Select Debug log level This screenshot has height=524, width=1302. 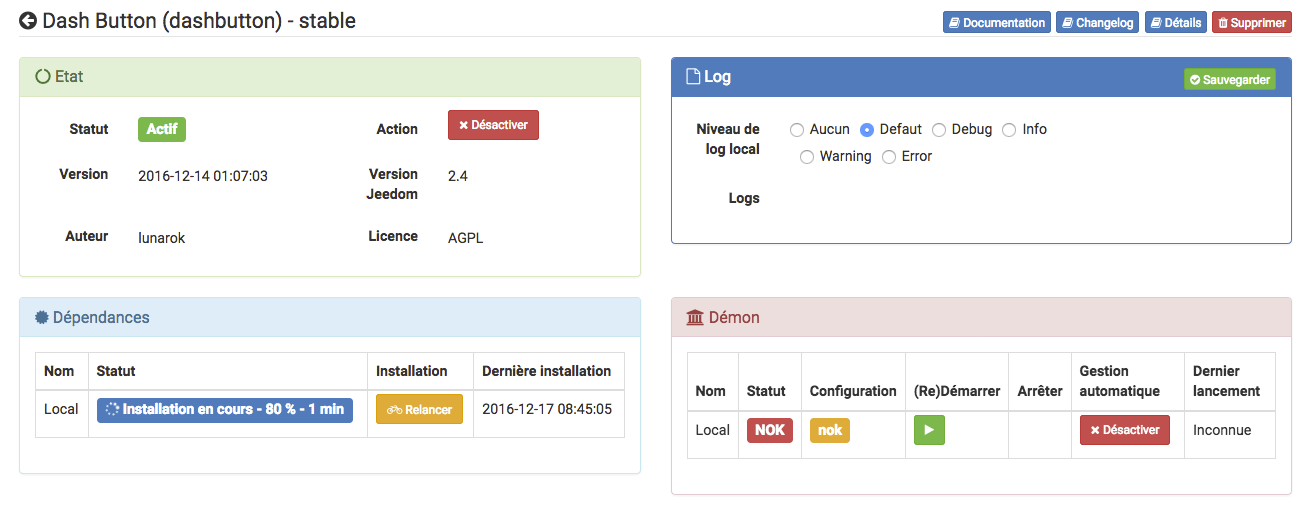[939, 130]
